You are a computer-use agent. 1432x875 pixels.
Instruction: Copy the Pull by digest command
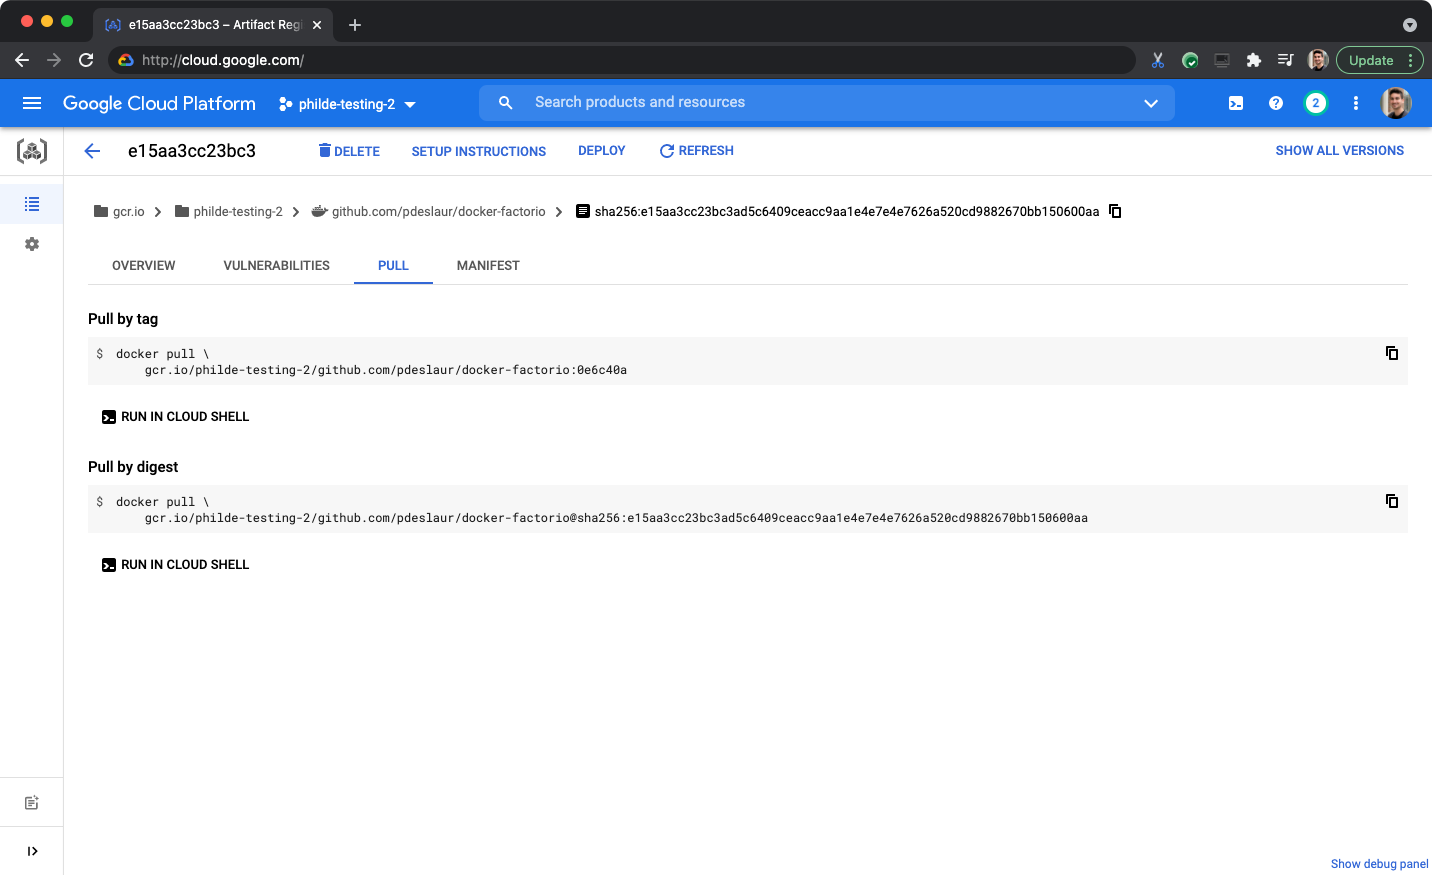coord(1392,501)
